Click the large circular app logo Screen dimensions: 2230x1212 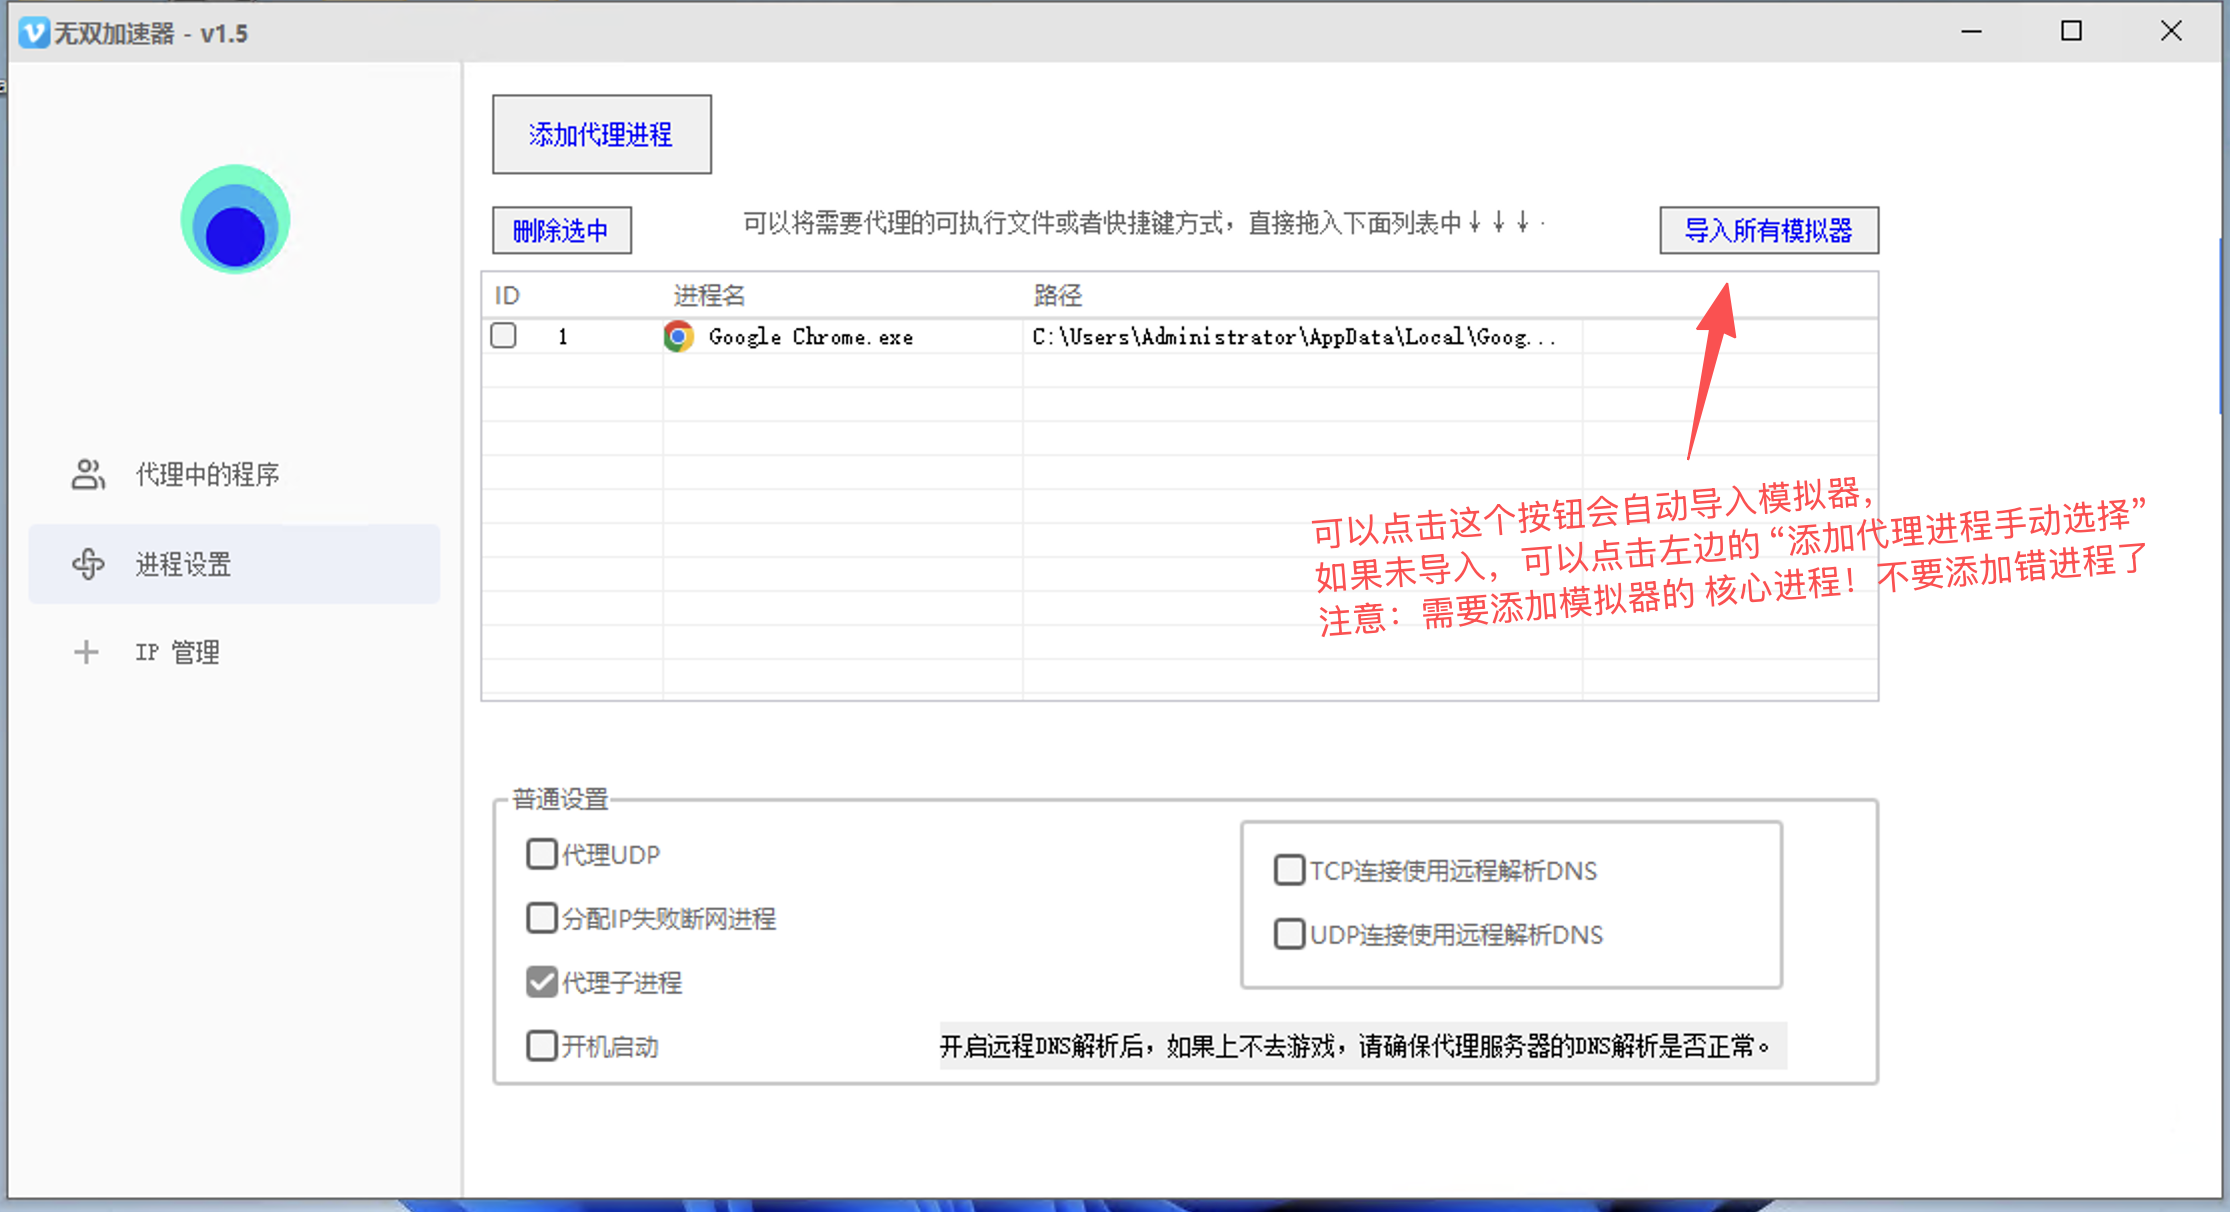pyautogui.click(x=234, y=219)
